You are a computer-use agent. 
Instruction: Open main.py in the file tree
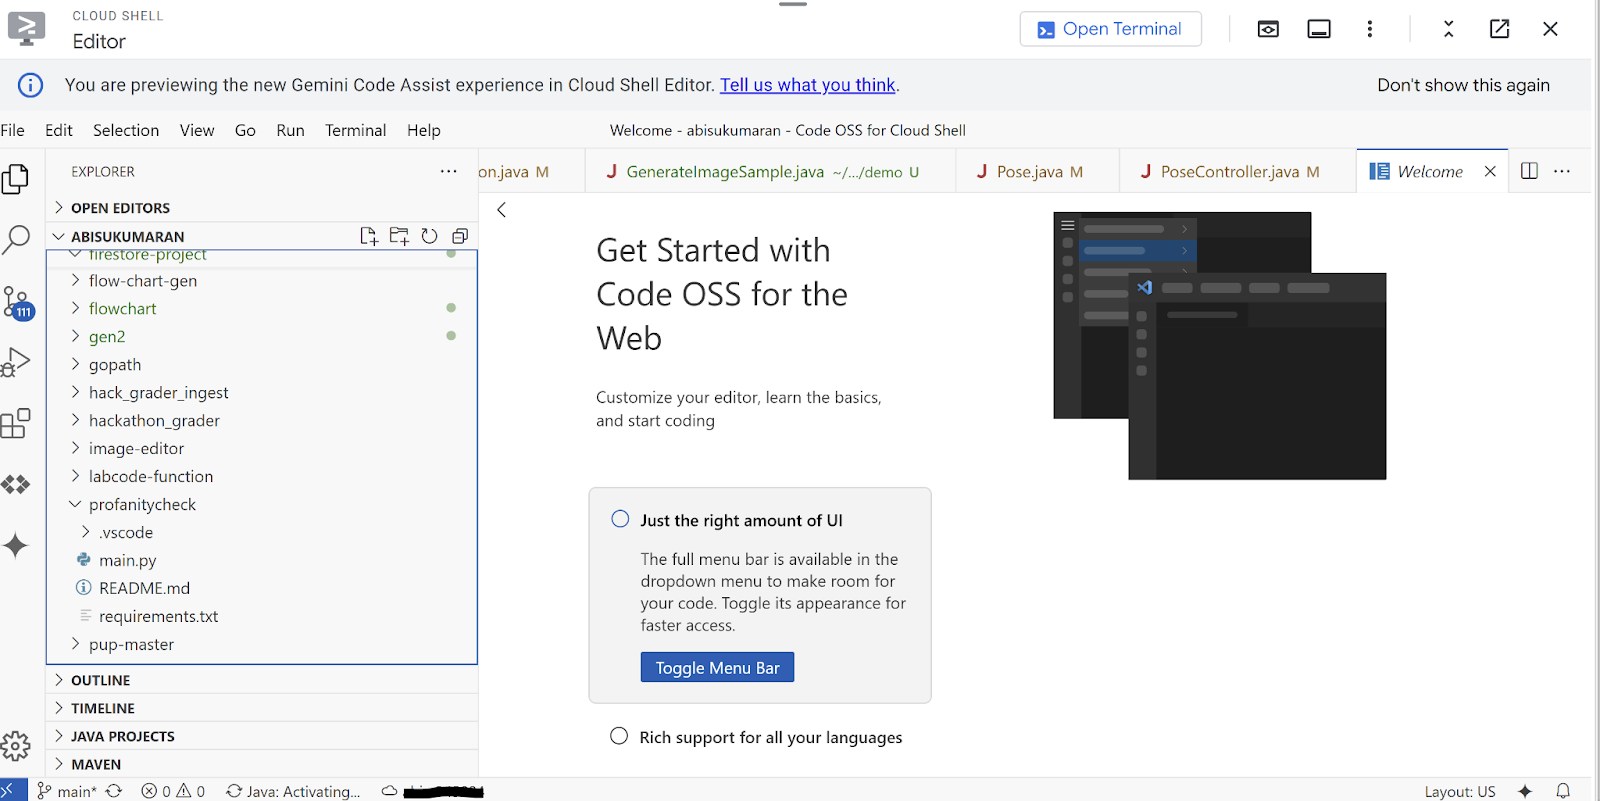(x=127, y=561)
